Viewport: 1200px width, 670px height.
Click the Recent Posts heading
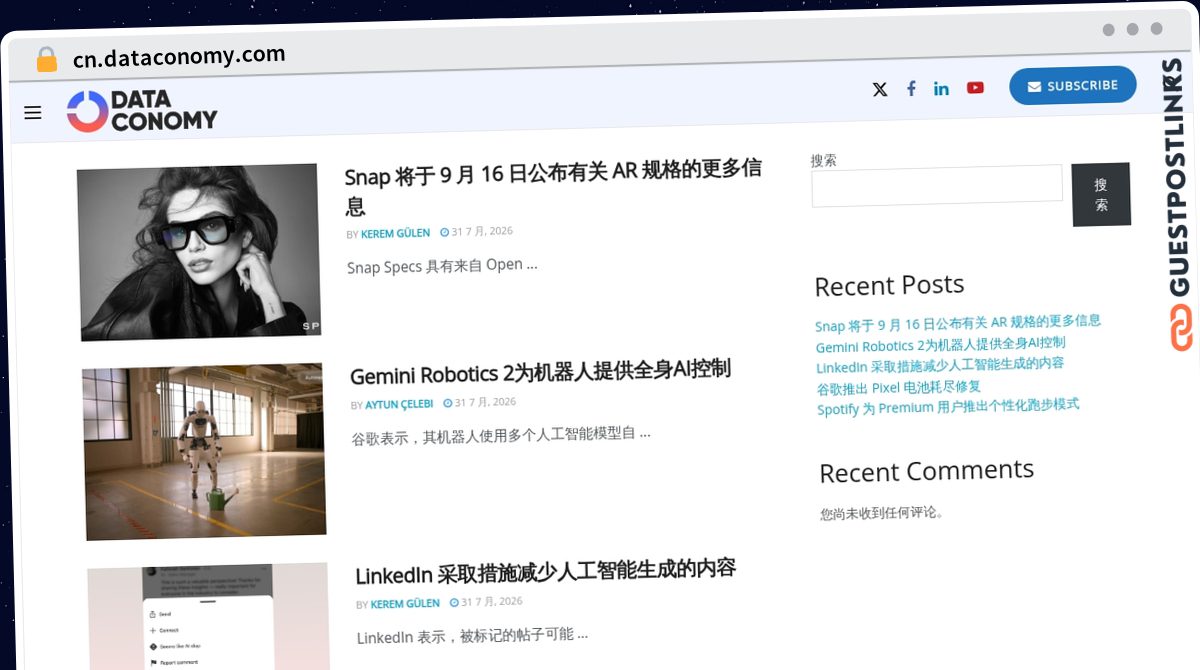[889, 286]
